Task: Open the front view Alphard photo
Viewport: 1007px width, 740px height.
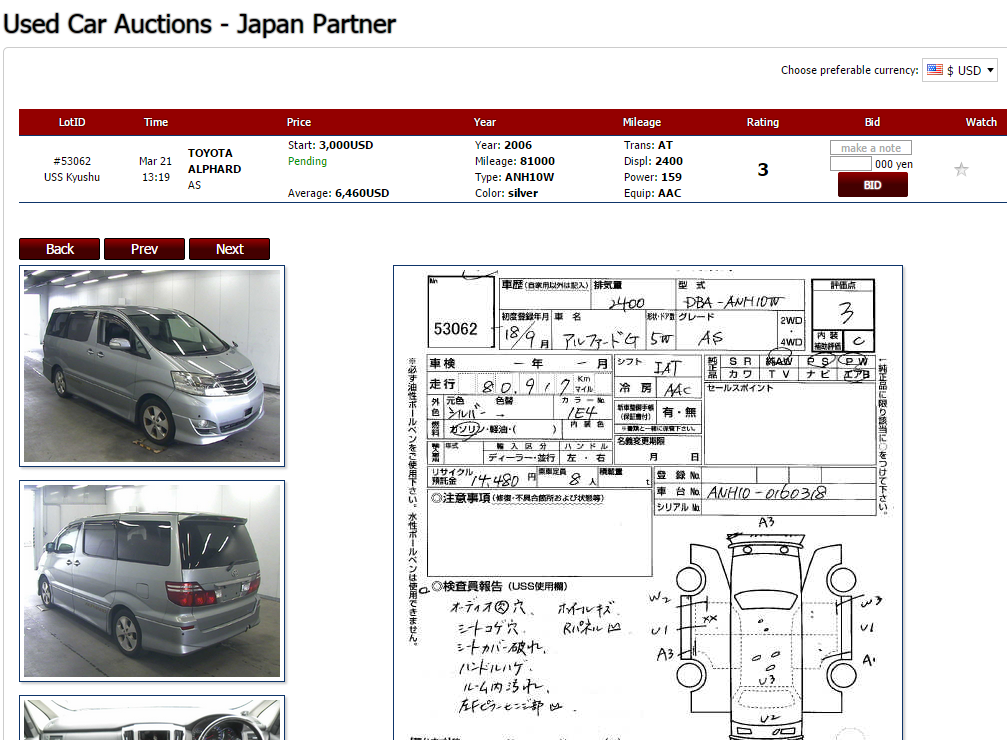Action: (x=152, y=366)
